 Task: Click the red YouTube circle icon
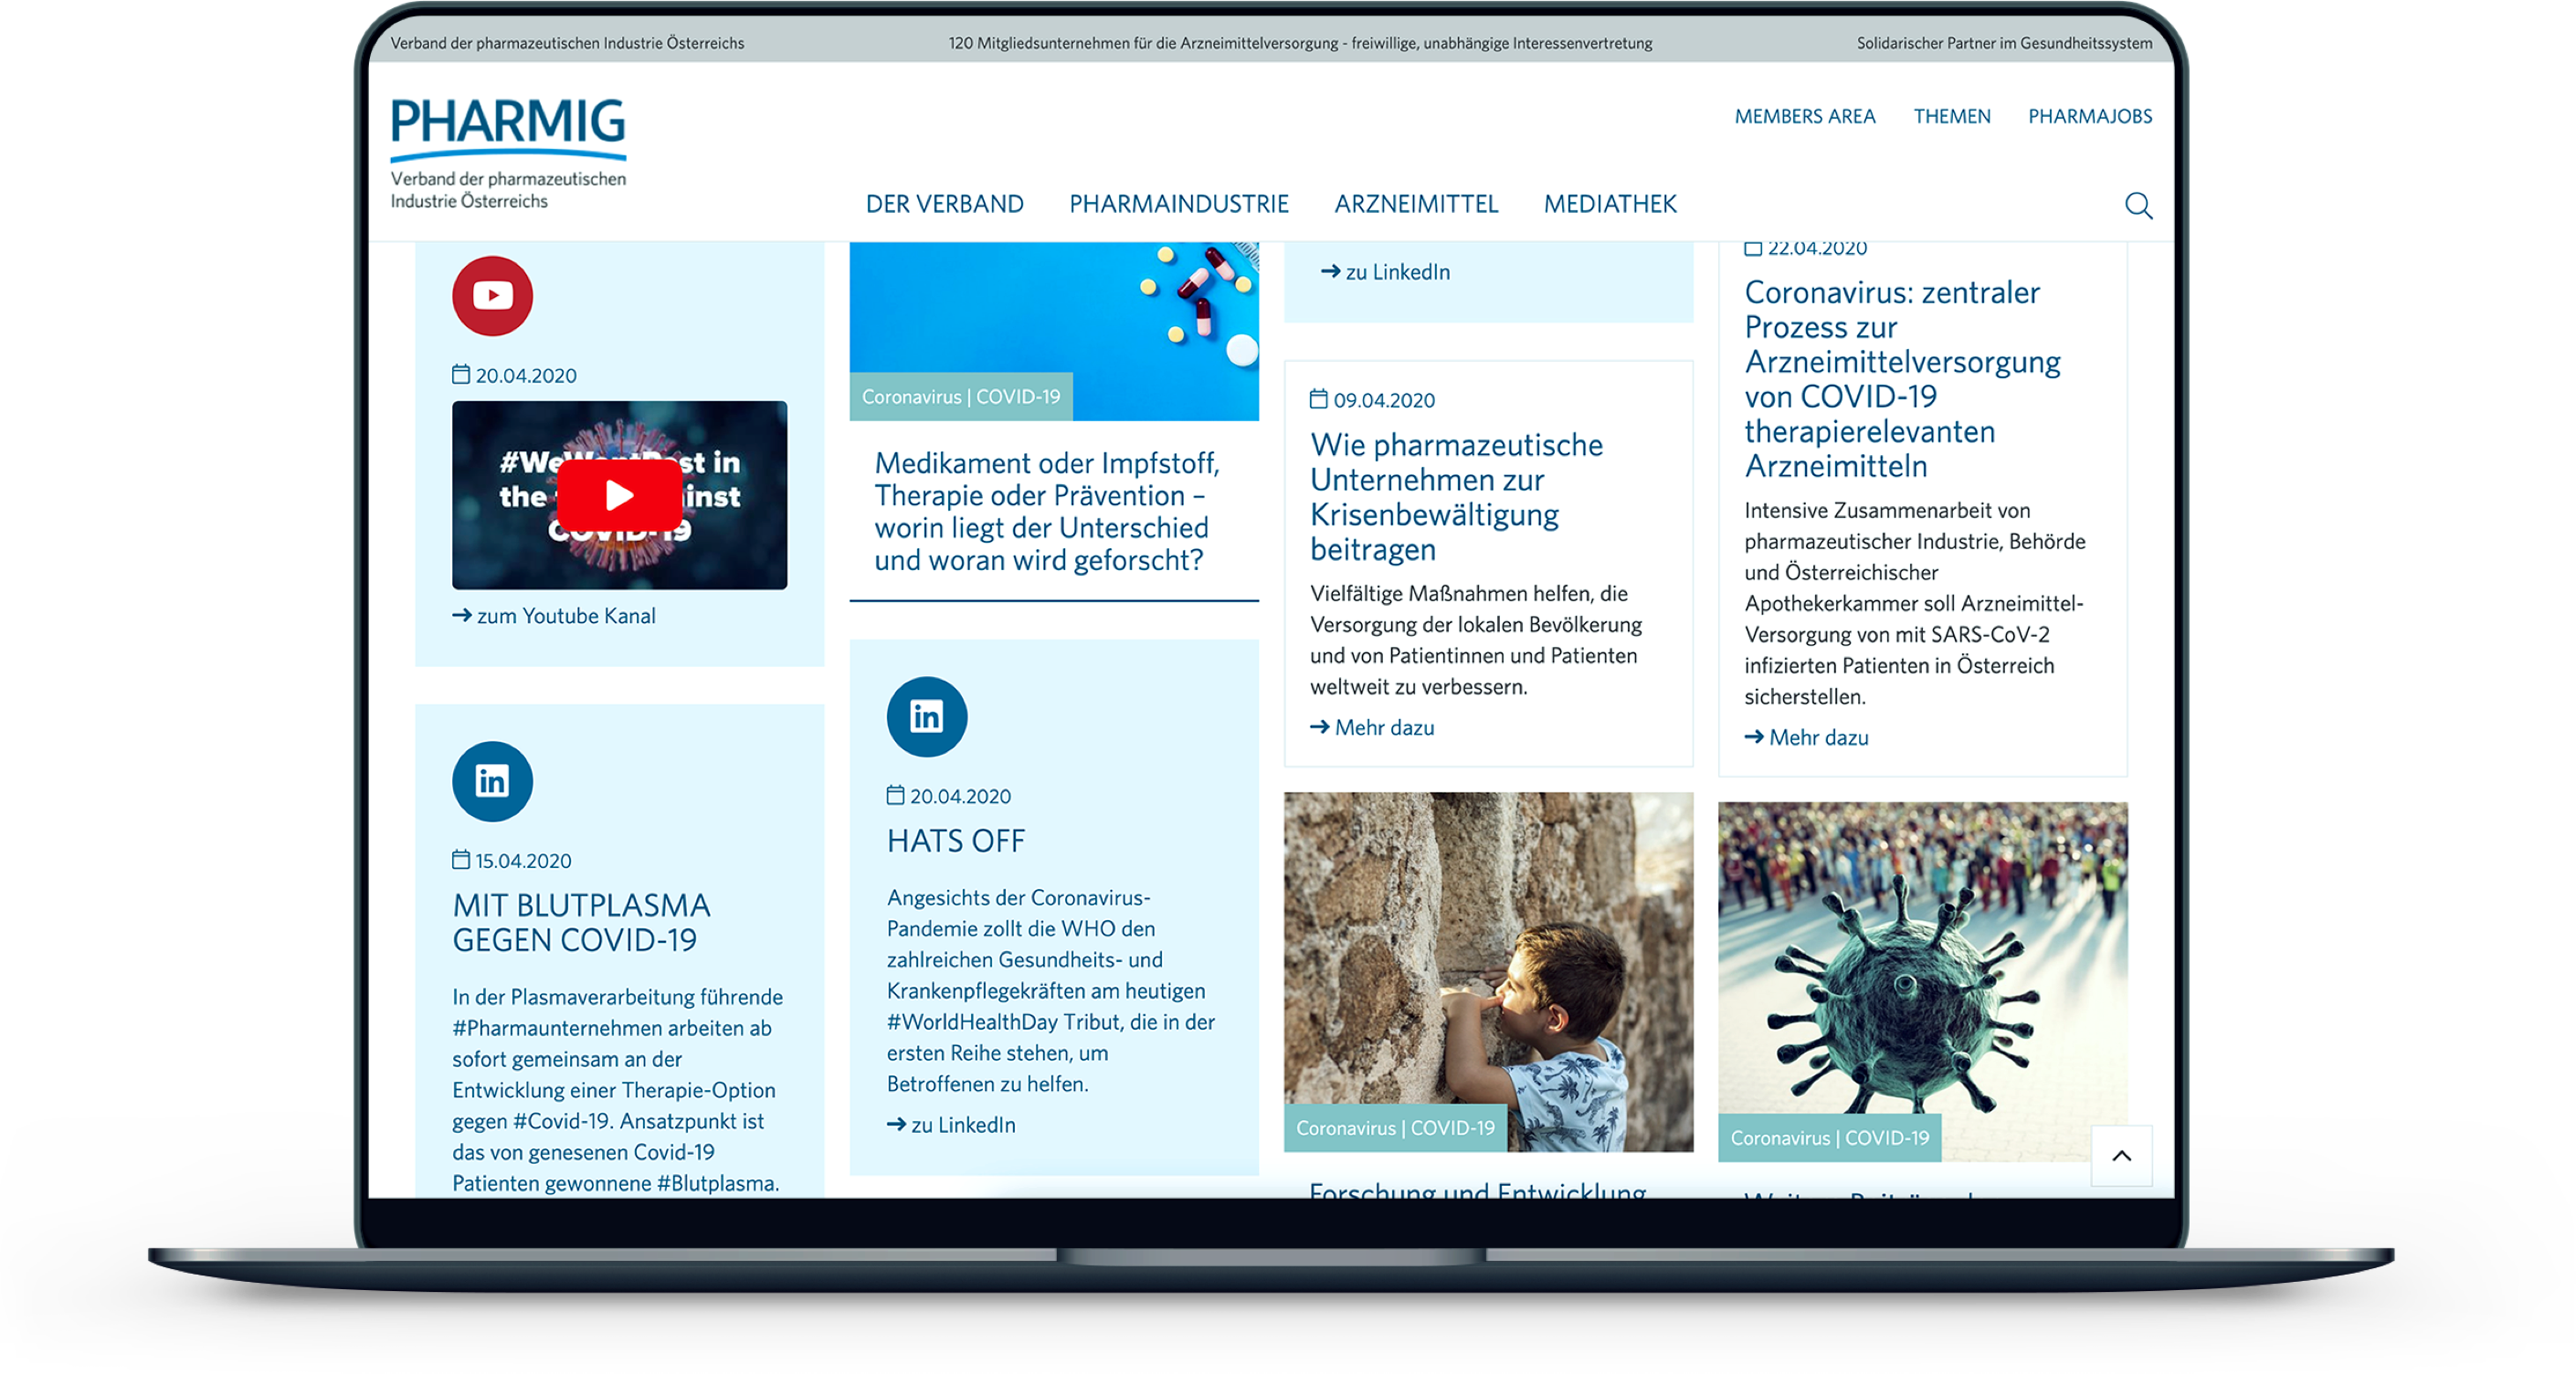coord(492,295)
